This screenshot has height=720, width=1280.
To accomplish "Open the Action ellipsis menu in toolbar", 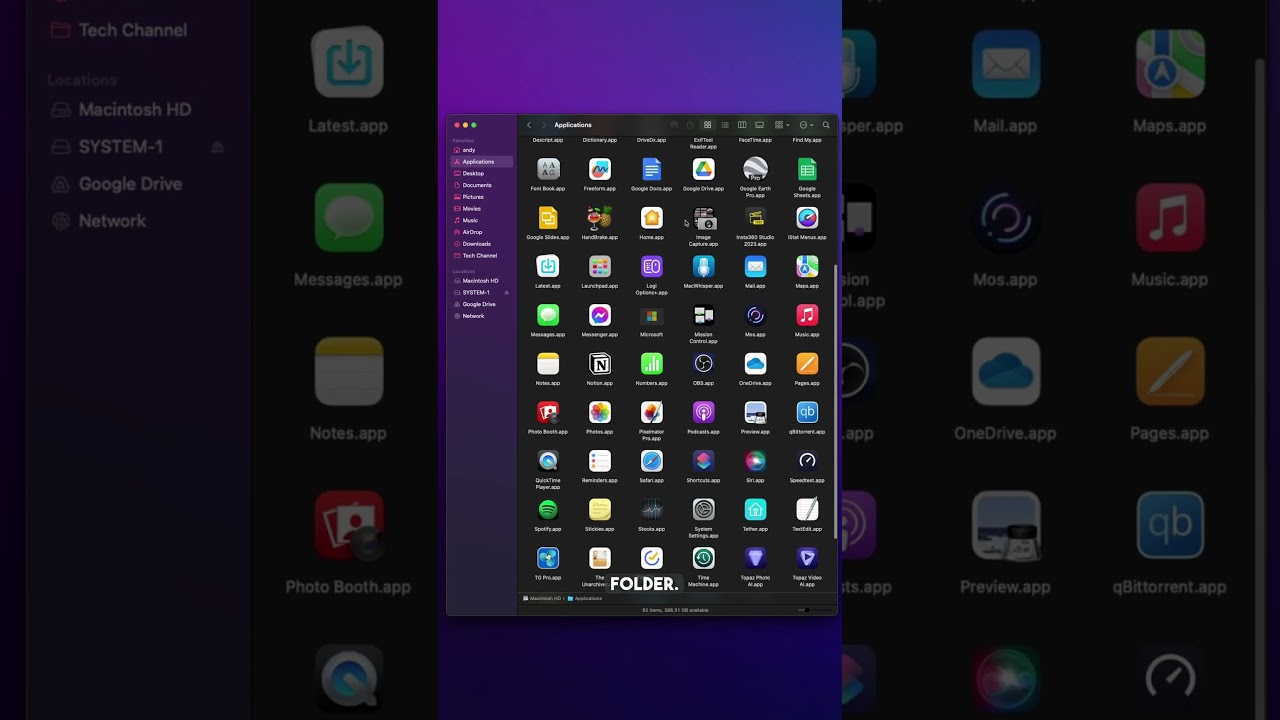I will point(806,125).
